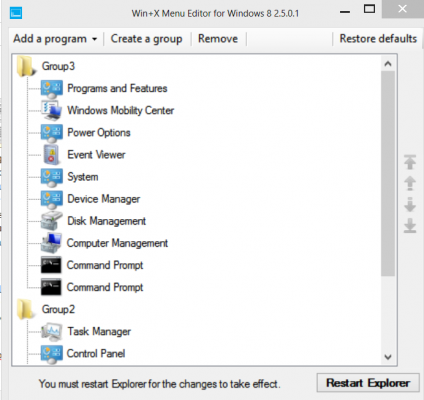Click the Move down arrow icon
424x400 pixels.
pyautogui.click(x=410, y=205)
